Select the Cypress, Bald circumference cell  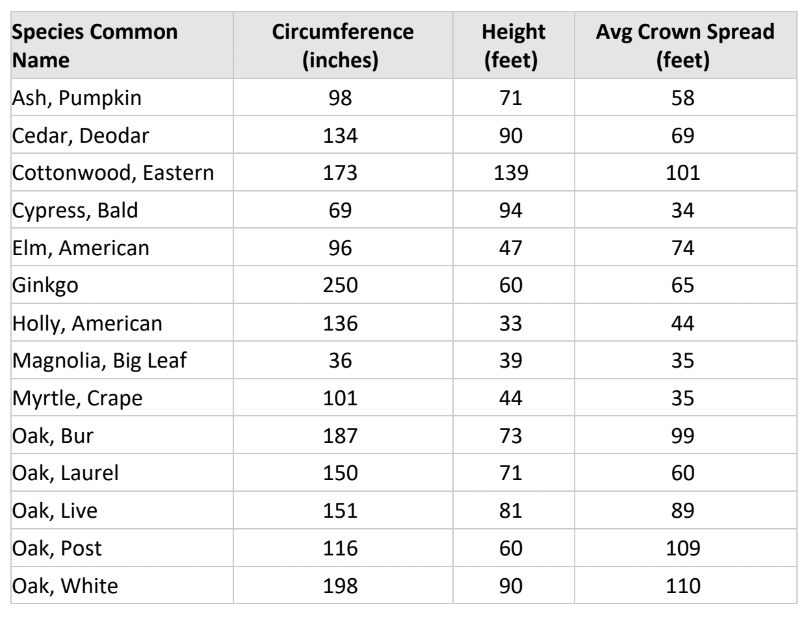[x=343, y=211]
